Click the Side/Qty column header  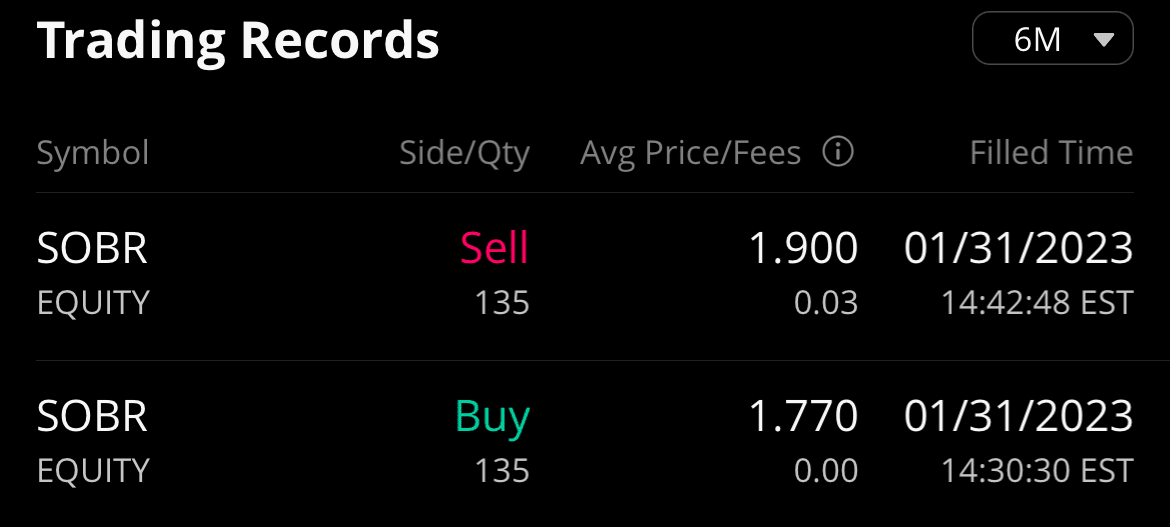point(464,153)
